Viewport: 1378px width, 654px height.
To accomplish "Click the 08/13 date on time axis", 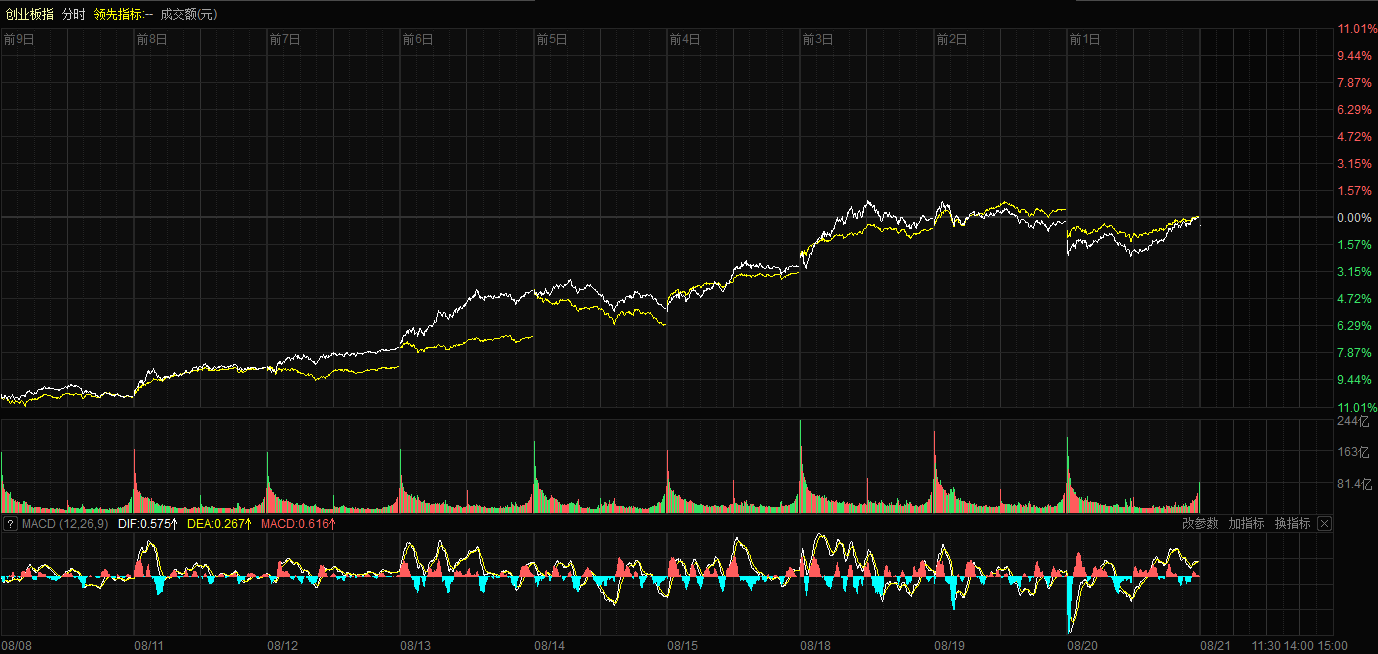I will tap(416, 646).
